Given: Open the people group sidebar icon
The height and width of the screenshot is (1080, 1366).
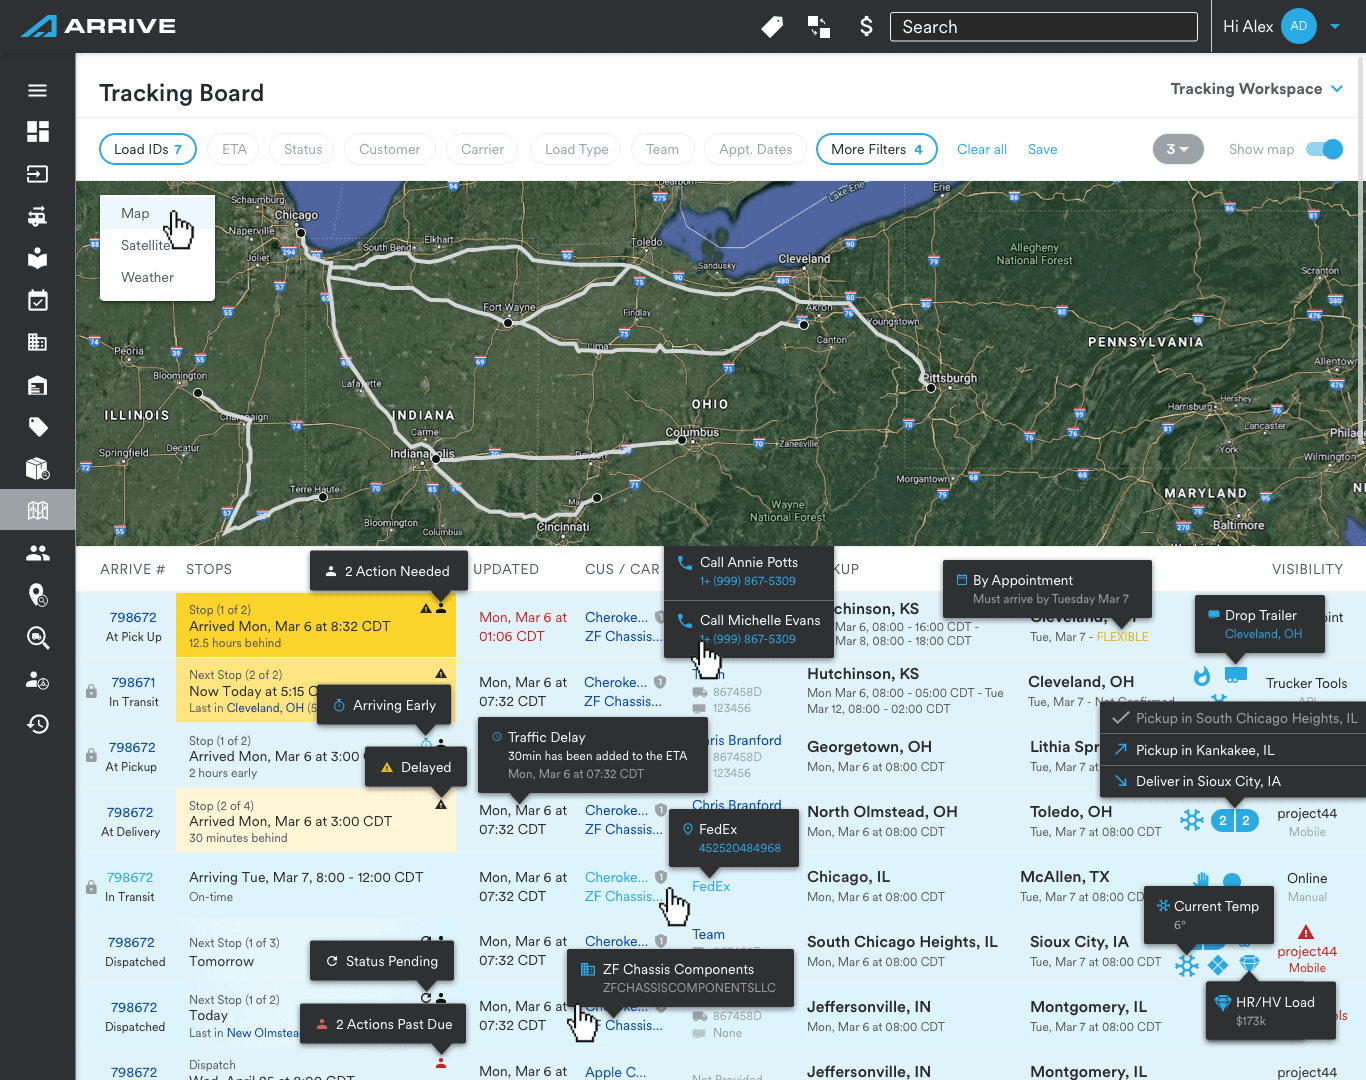Looking at the screenshot, I should point(38,553).
